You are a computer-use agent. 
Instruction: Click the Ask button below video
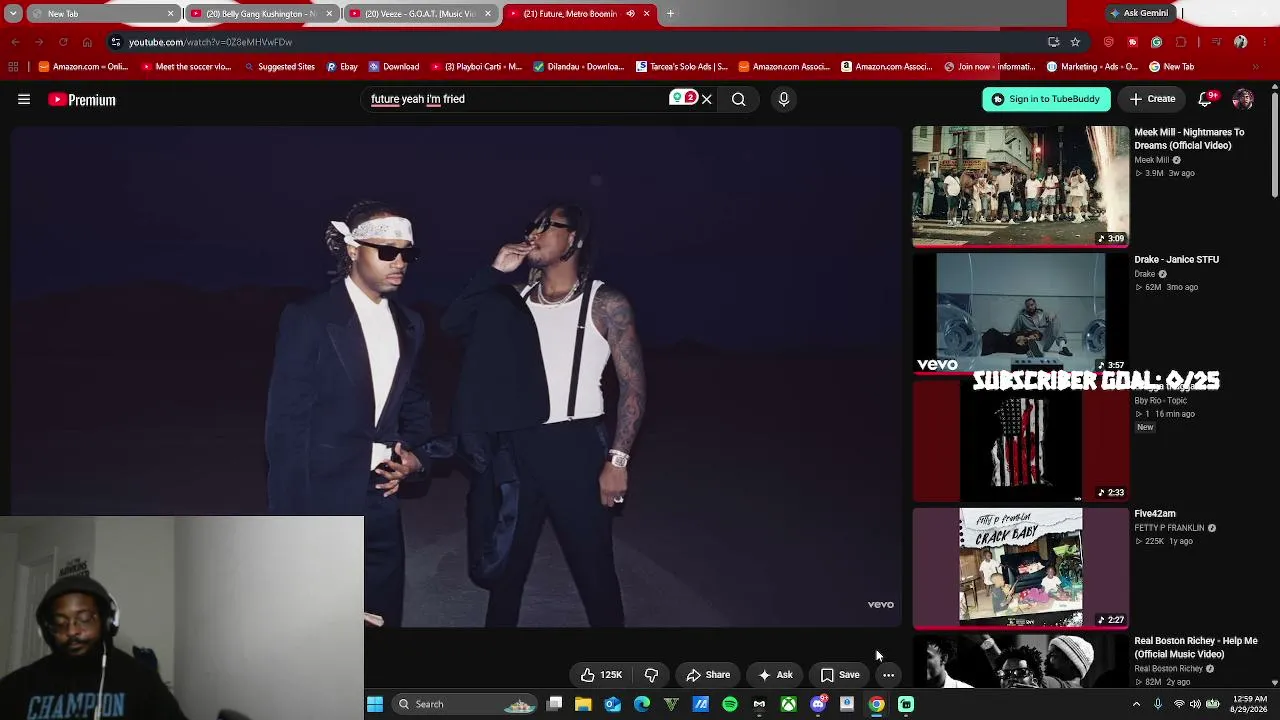tap(775, 675)
